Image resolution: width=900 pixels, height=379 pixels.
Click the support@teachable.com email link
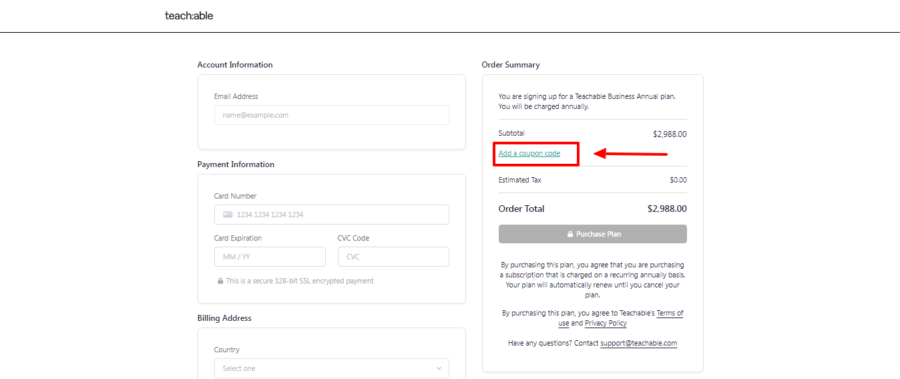(639, 343)
